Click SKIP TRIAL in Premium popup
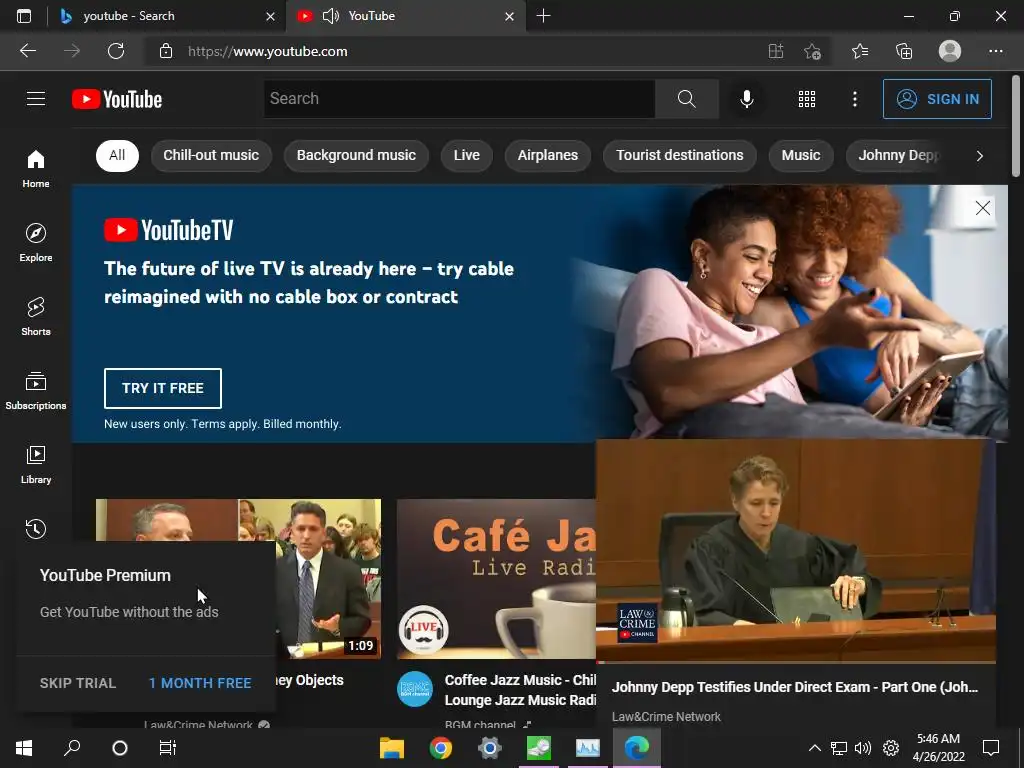 (x=78, y=683)
